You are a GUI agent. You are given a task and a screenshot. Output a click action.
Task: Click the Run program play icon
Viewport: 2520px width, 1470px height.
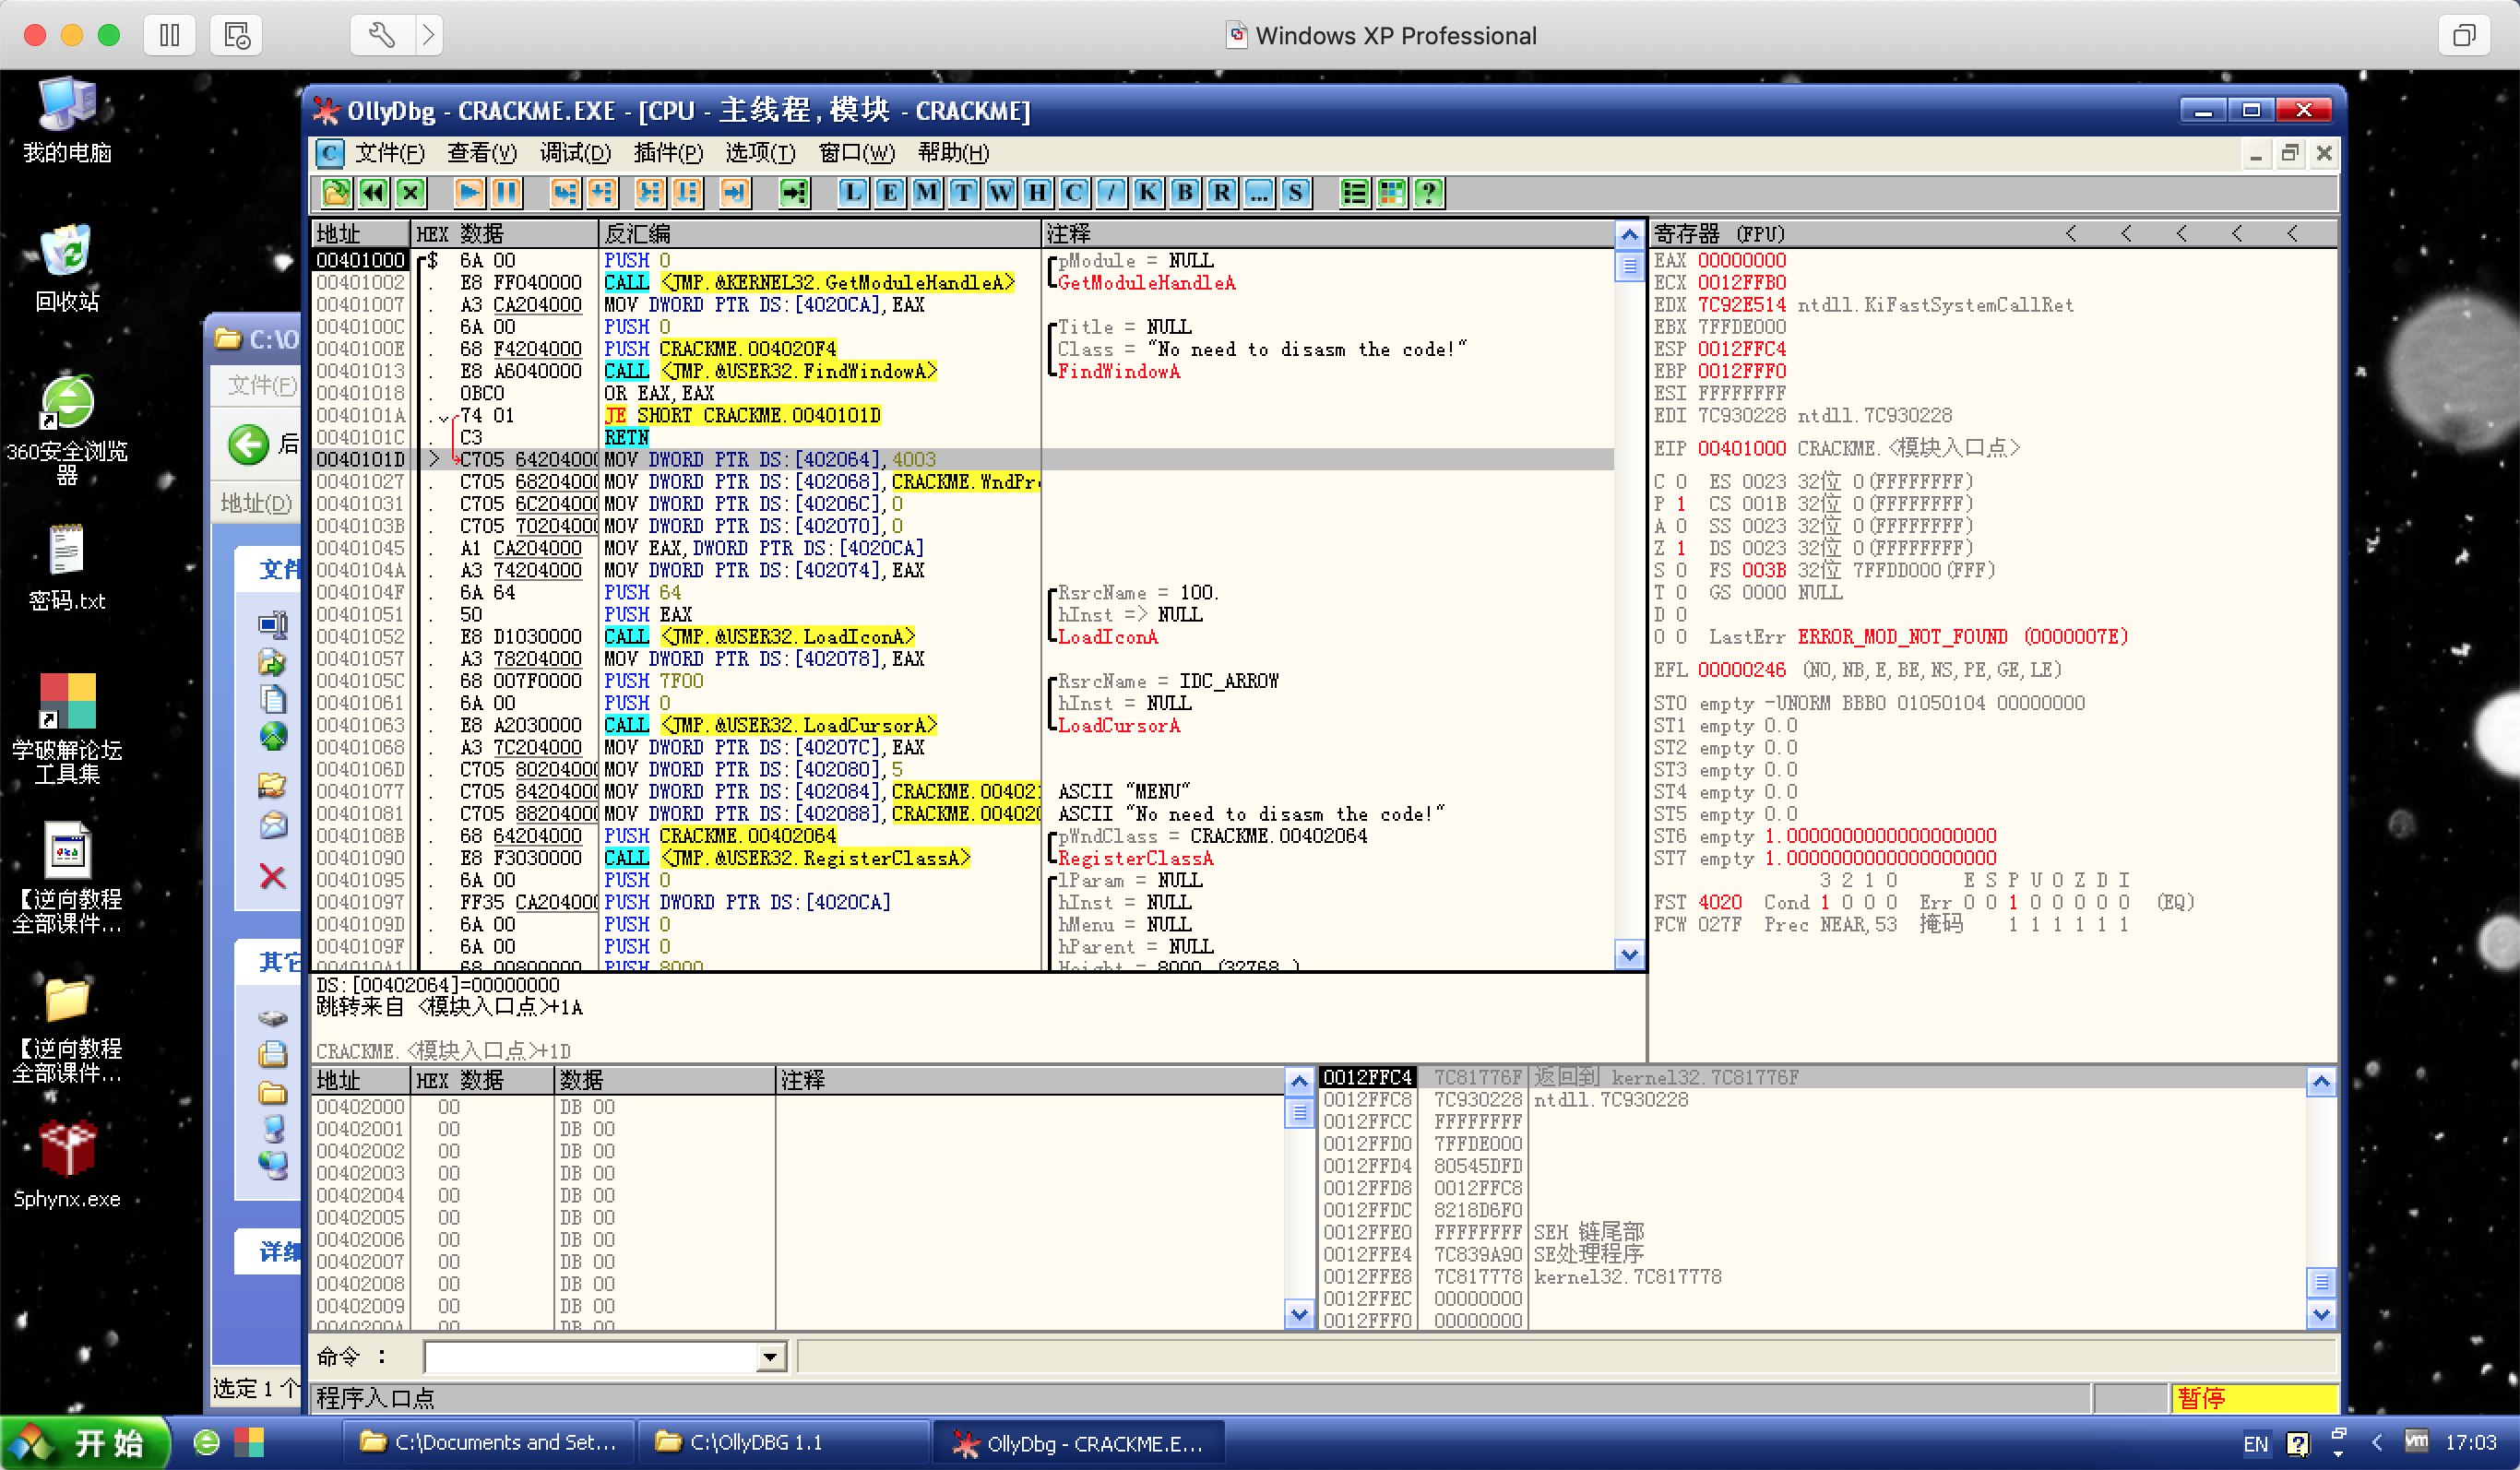pos(468,192)
